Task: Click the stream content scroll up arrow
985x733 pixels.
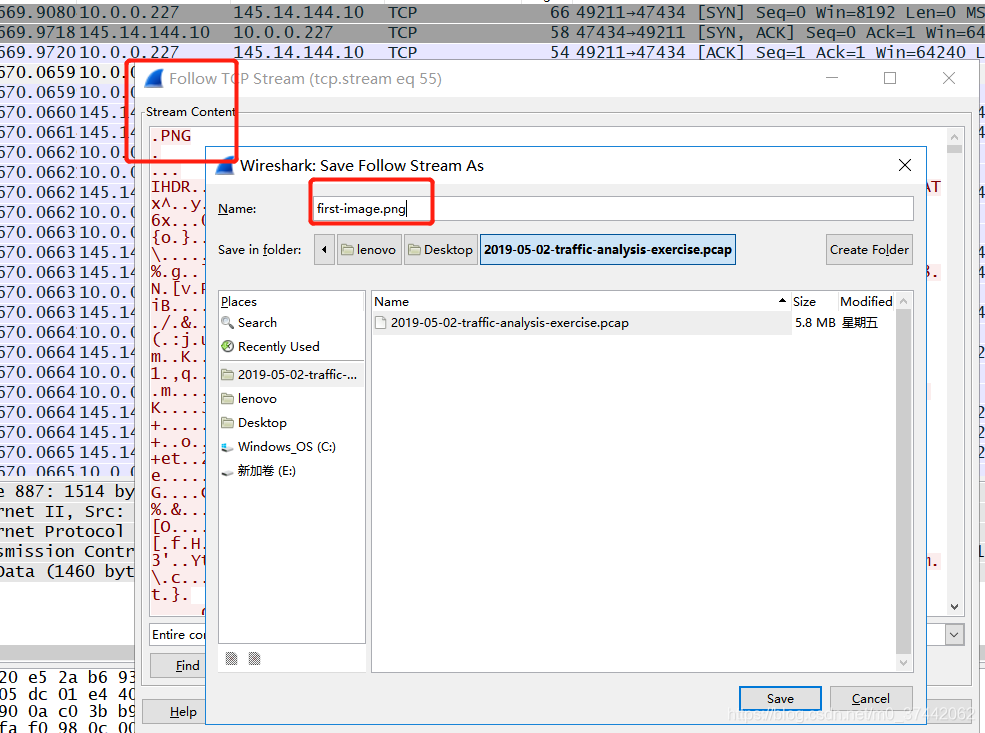Action: pyautogui.click(x=954, y=136)
